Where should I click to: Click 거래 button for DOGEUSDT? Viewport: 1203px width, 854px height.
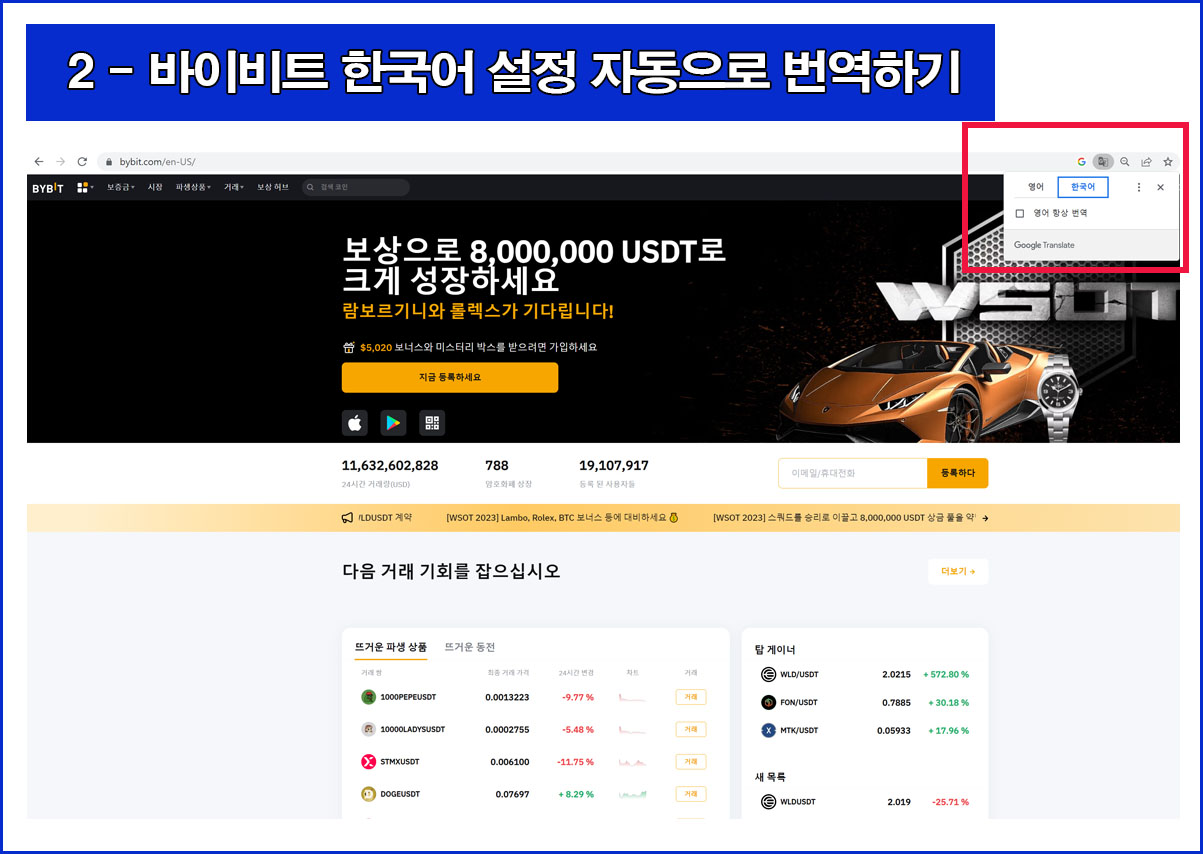691,794
